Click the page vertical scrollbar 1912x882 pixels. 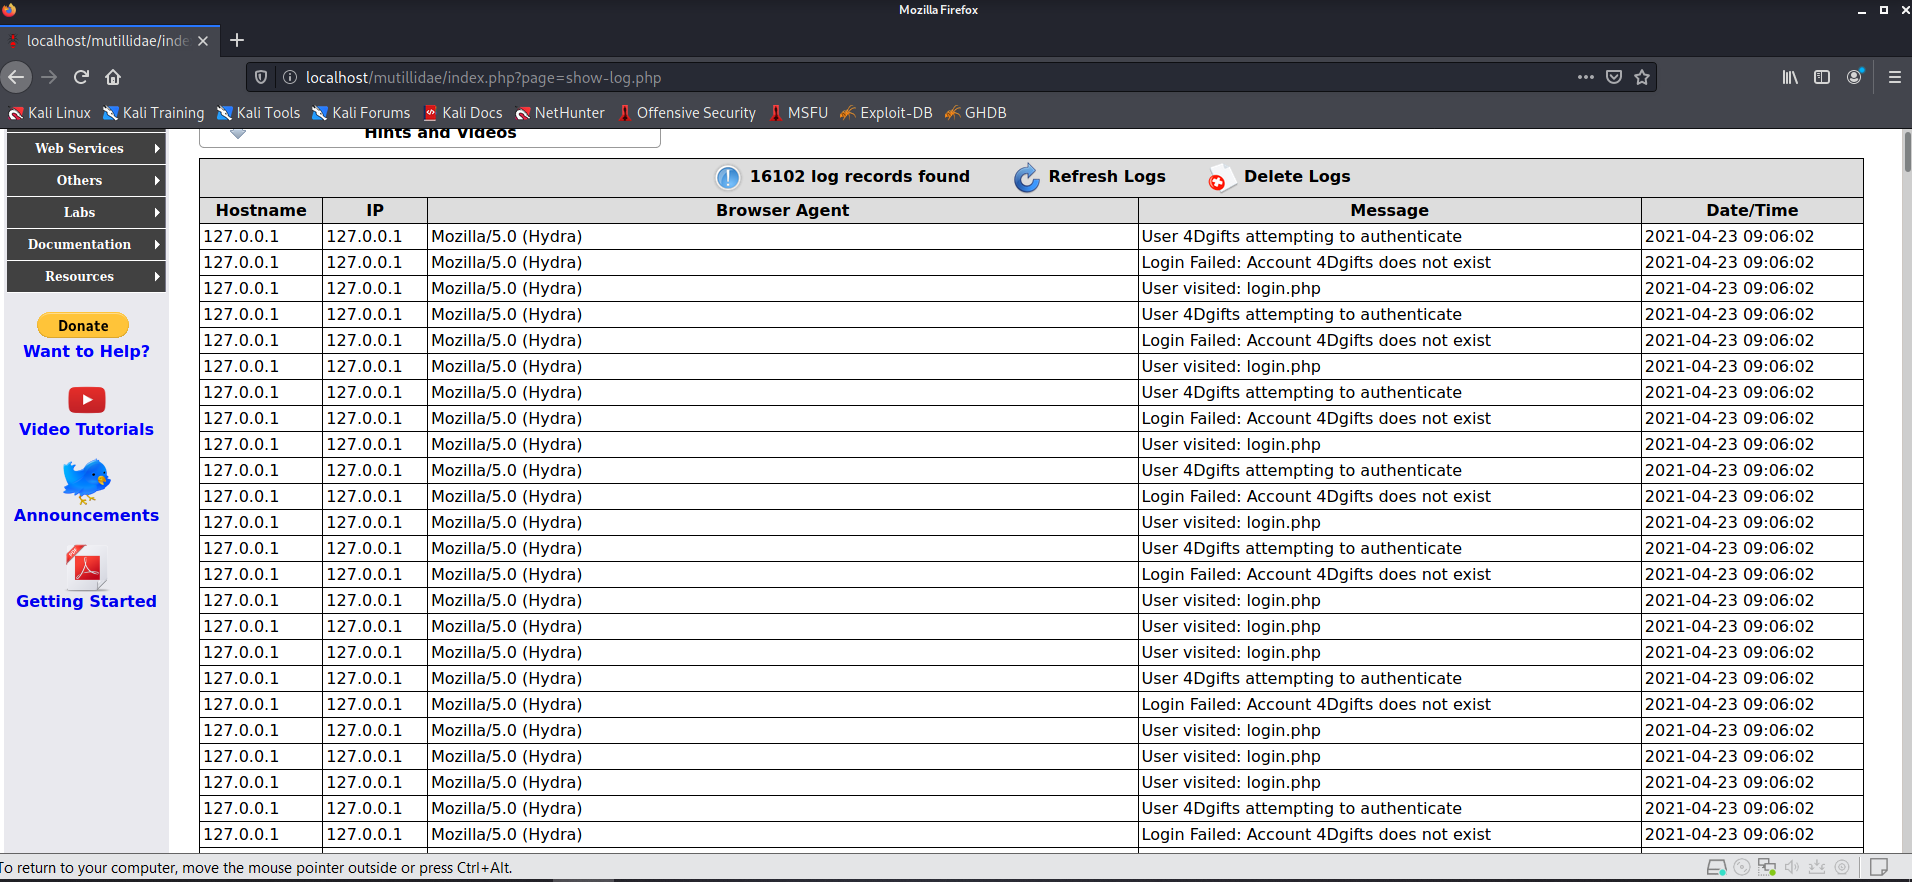[1907, 151]
